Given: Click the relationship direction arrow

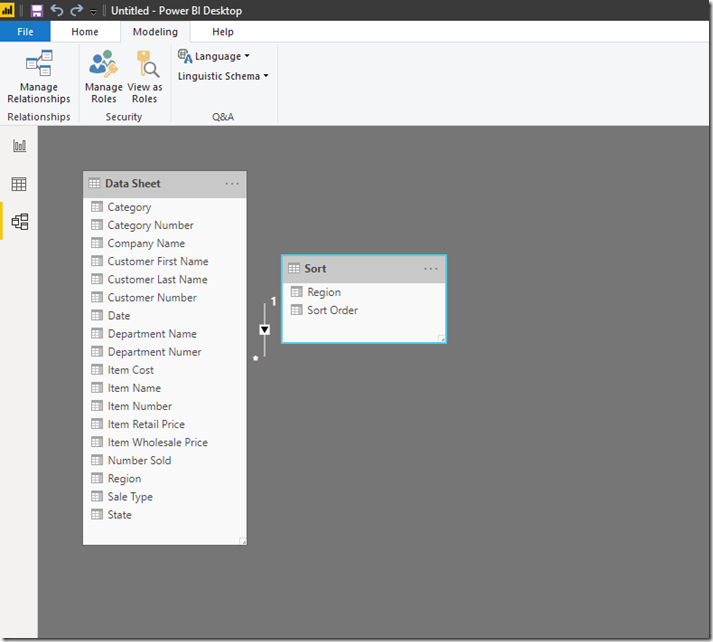Looking at the screenshot, I should pyautogui.click(x=265, y=330).
